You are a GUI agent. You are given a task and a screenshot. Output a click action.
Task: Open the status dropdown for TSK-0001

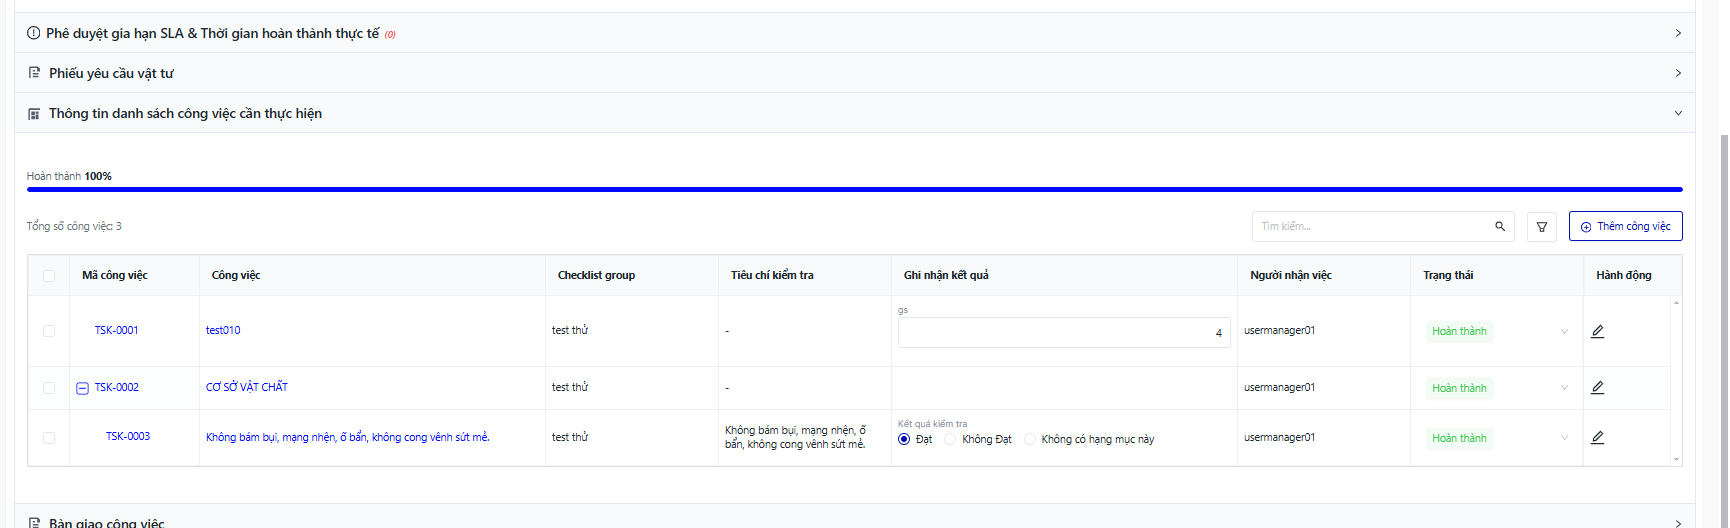(x=1564, y=332)
